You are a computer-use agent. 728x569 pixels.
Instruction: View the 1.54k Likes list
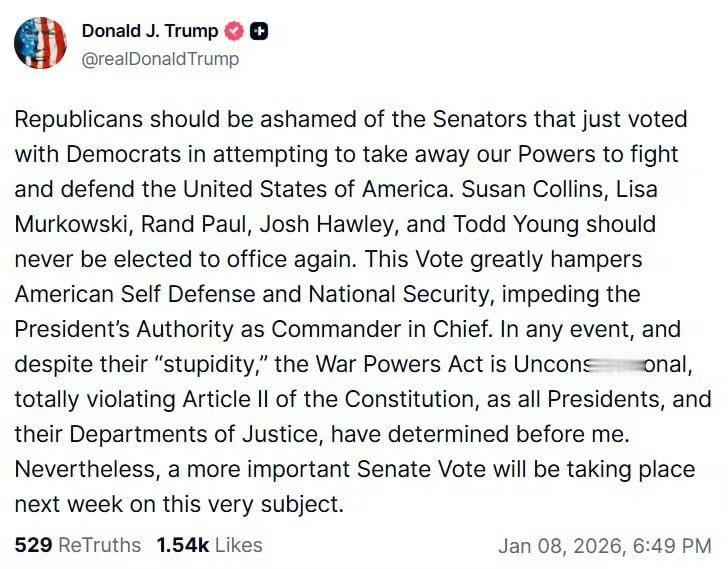click(209, 545)
